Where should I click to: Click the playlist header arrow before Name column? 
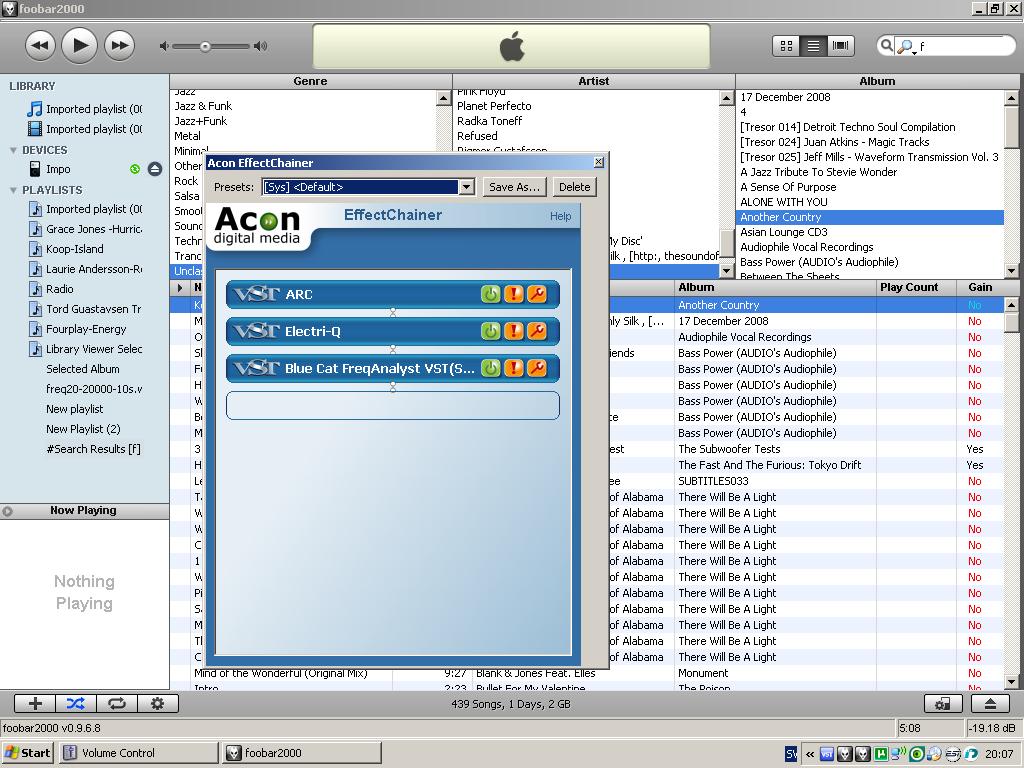tap(180, 287)
